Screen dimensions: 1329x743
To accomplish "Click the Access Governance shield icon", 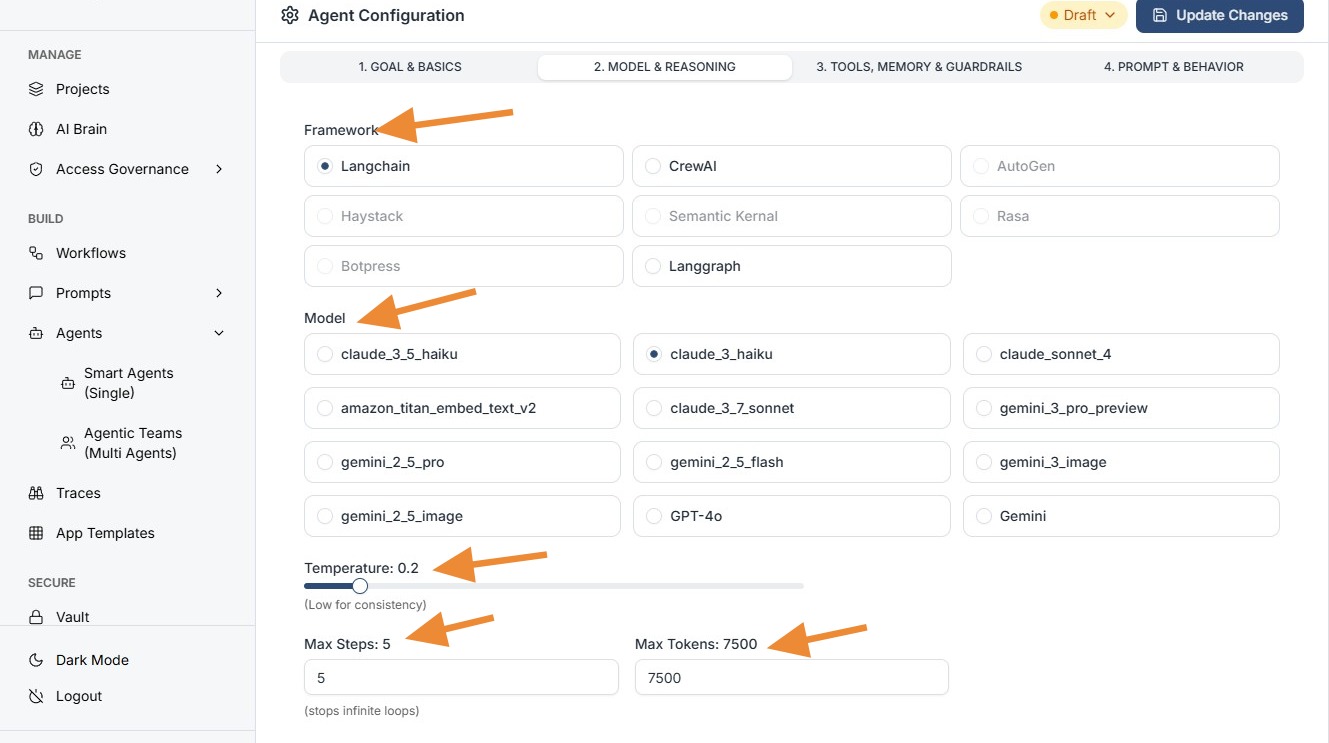I will click(x=36, y=169).
